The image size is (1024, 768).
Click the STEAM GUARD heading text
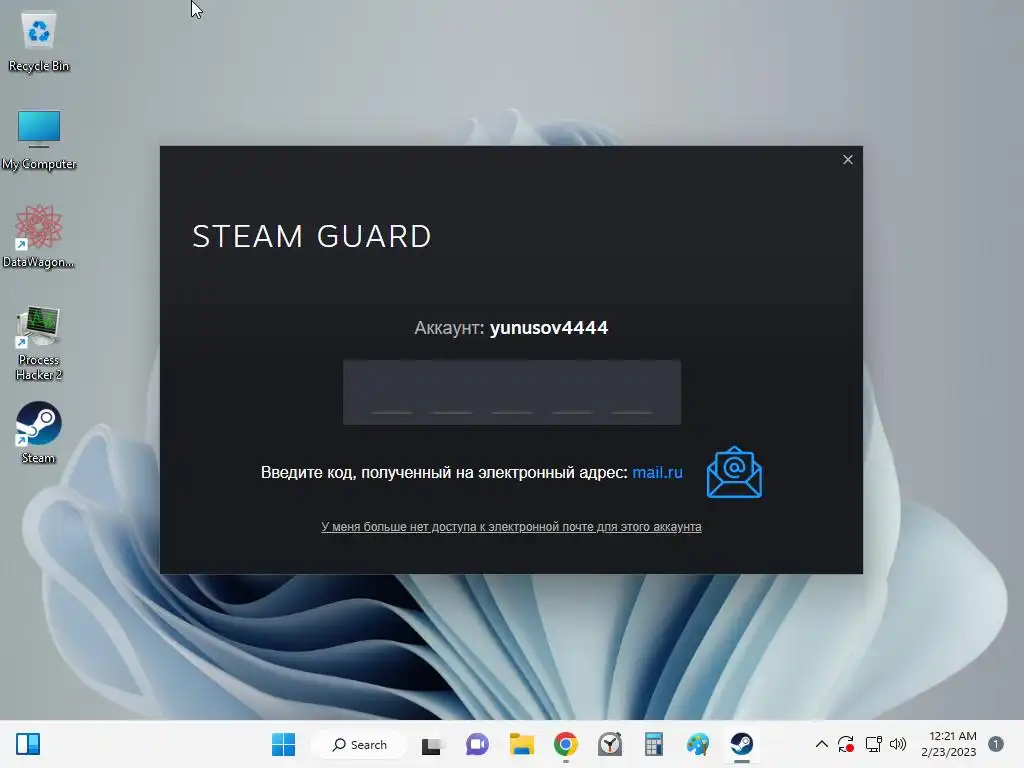(x=312, y=236)
